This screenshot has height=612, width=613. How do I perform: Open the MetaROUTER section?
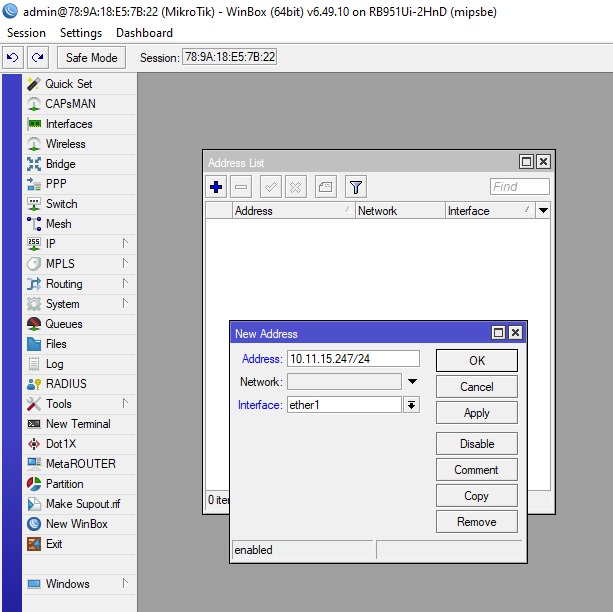pos(80,463)
